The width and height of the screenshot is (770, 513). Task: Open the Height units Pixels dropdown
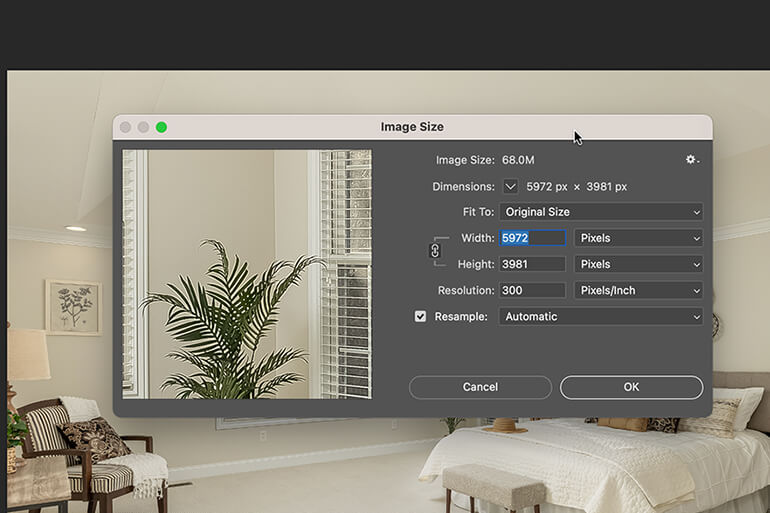638,264
